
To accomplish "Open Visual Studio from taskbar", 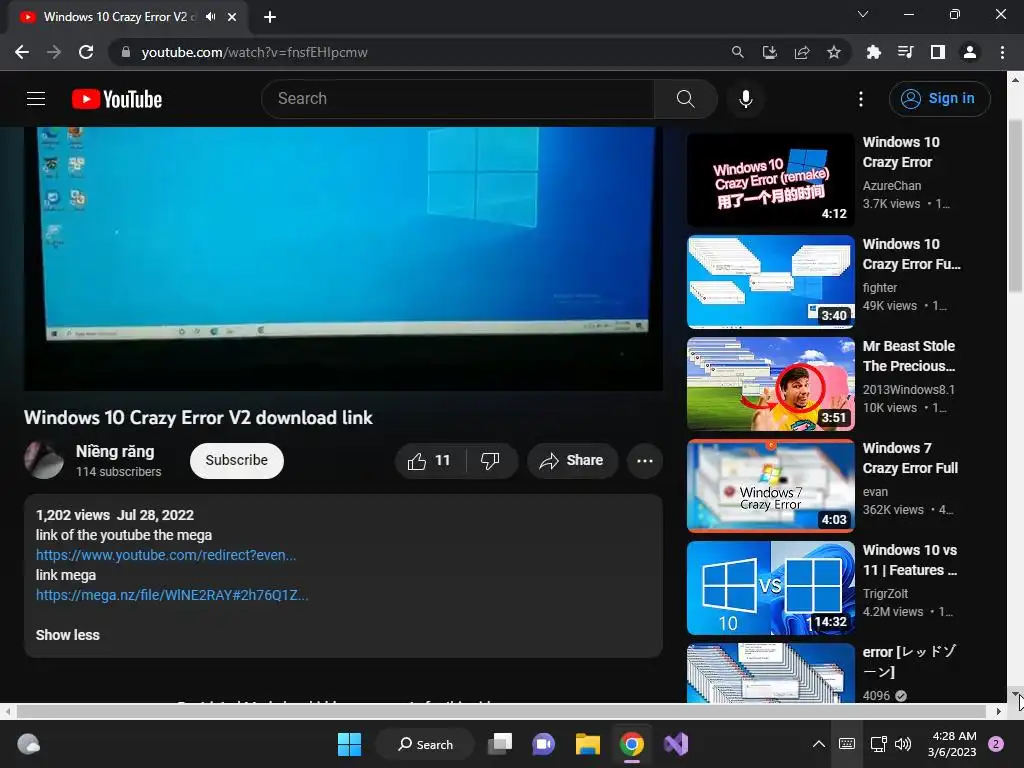I will [676, 744].
